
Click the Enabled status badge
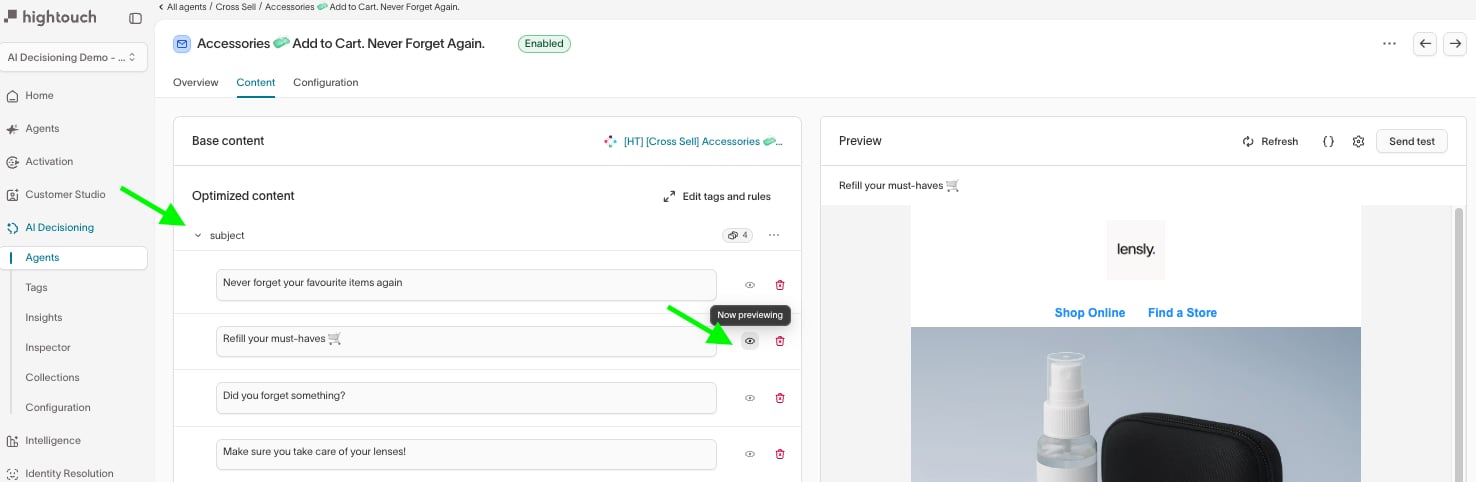click(544, 44)
